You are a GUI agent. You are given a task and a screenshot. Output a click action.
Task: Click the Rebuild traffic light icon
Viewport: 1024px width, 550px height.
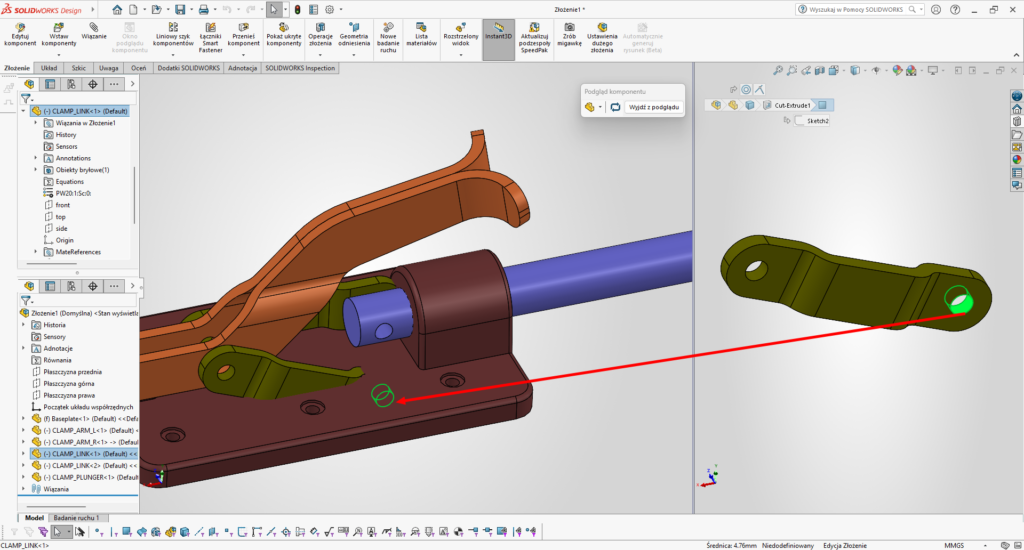(297, 10)
